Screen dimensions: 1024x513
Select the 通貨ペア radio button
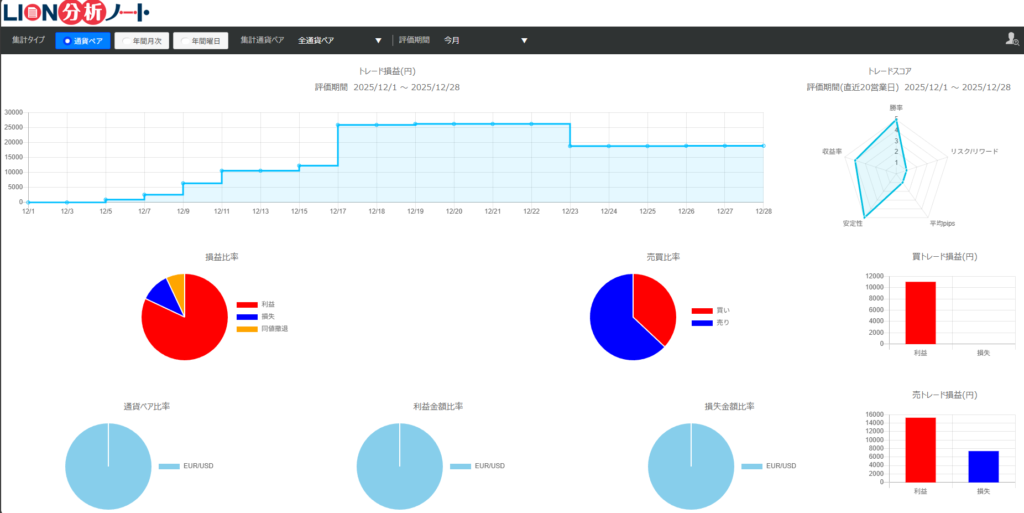(x=83, y=41)
